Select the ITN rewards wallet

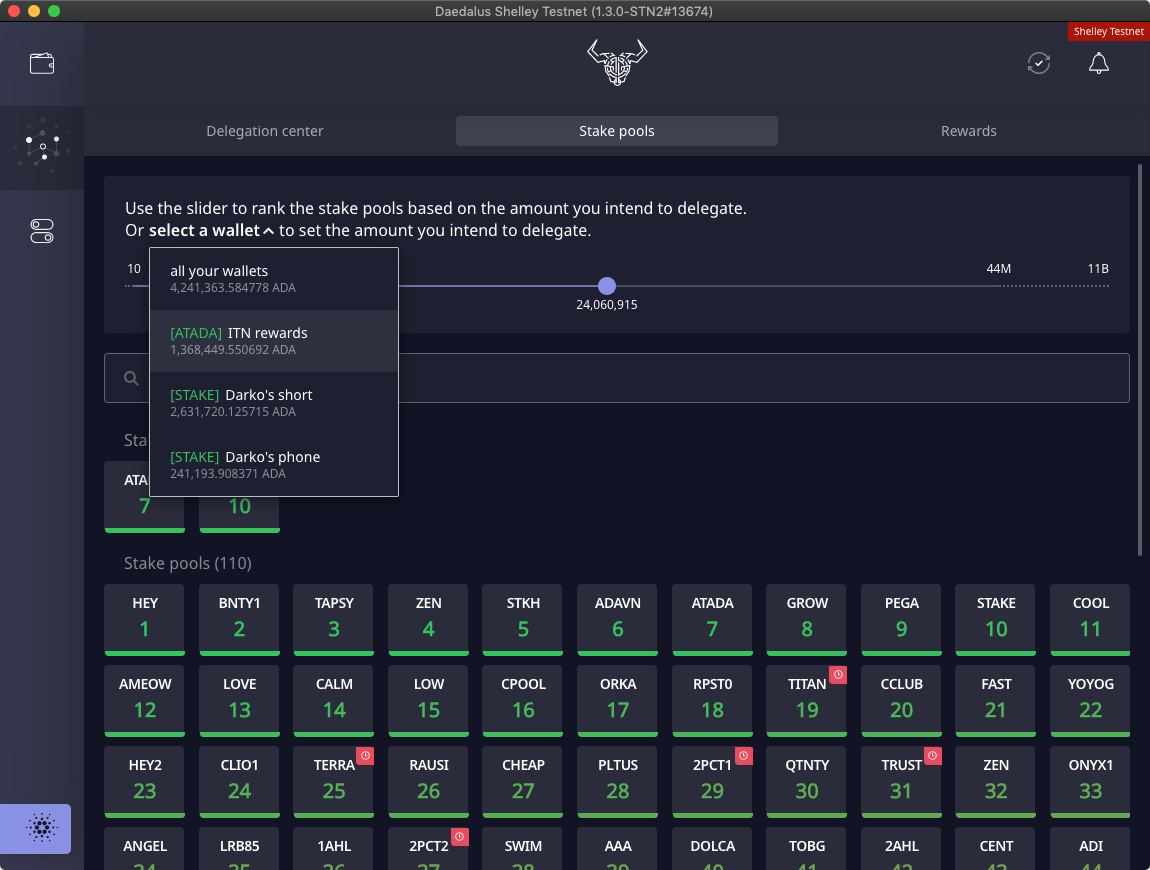[x=274, y=340]
